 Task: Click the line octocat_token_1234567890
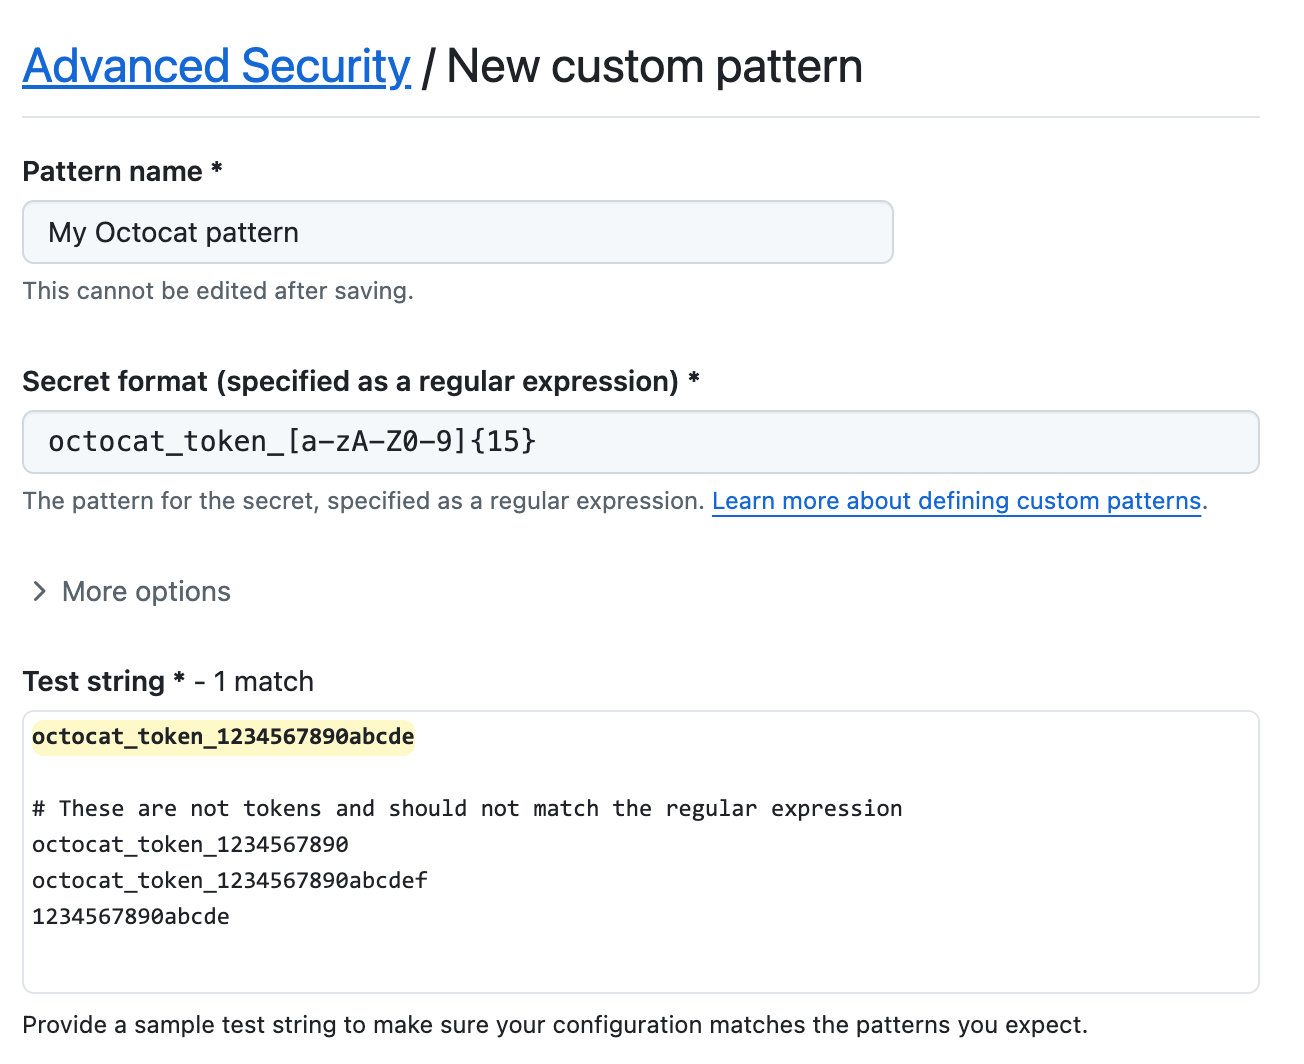point(190,844)
